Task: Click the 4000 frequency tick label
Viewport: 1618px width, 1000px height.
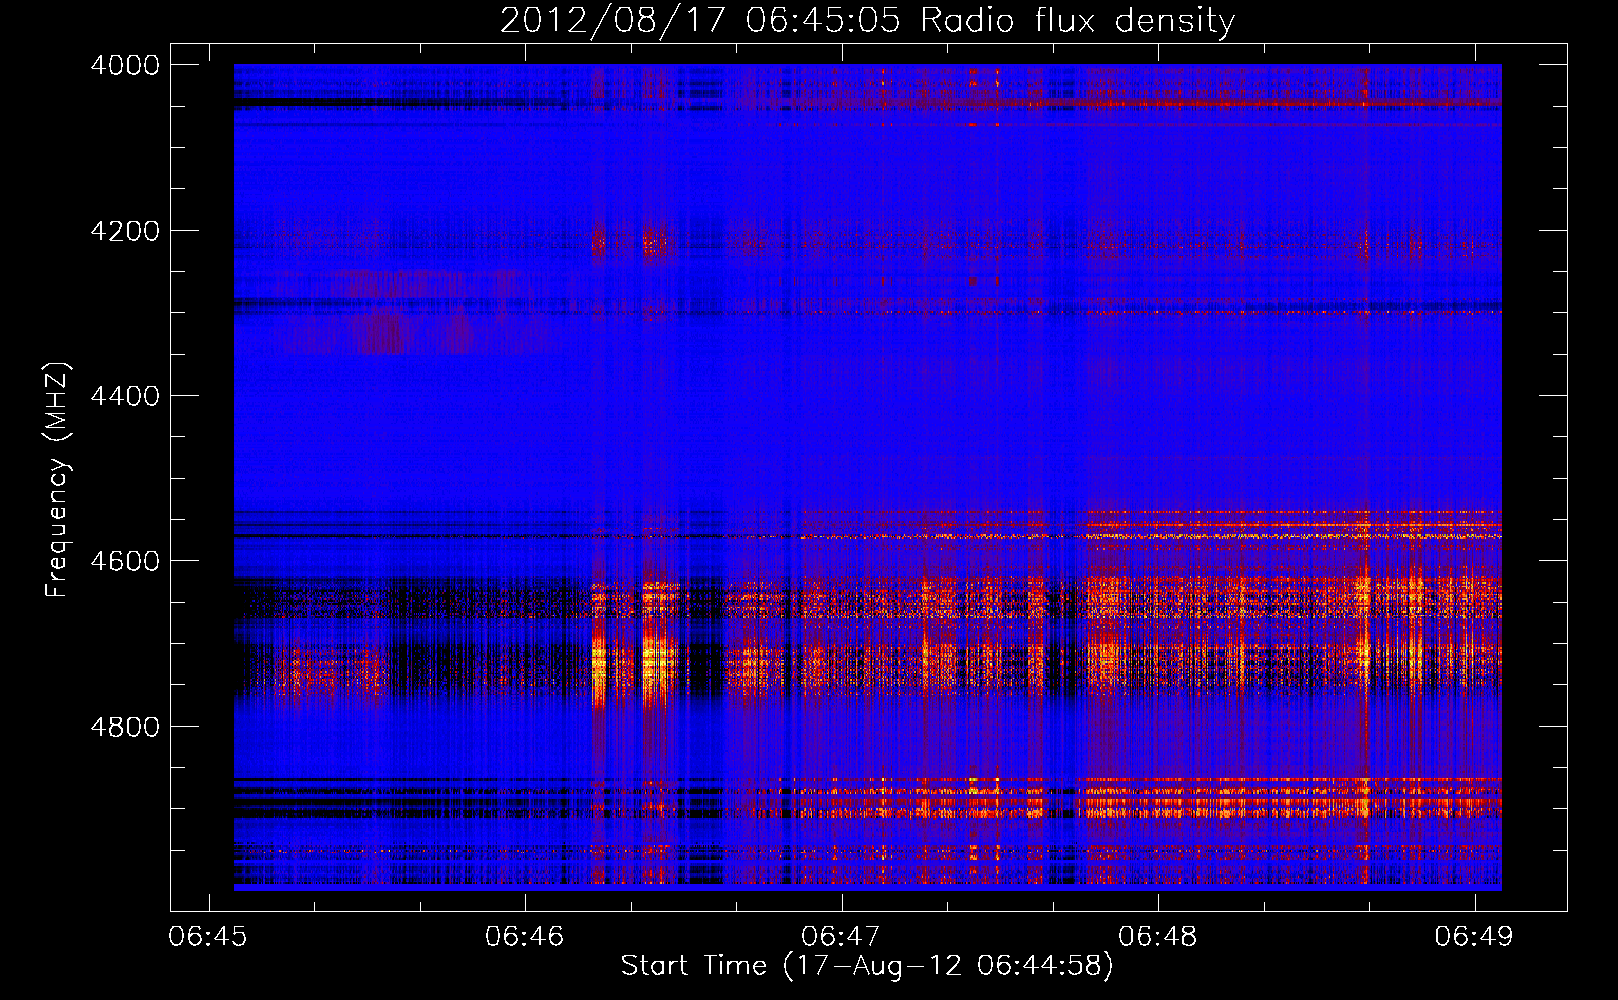Action: 125,65
